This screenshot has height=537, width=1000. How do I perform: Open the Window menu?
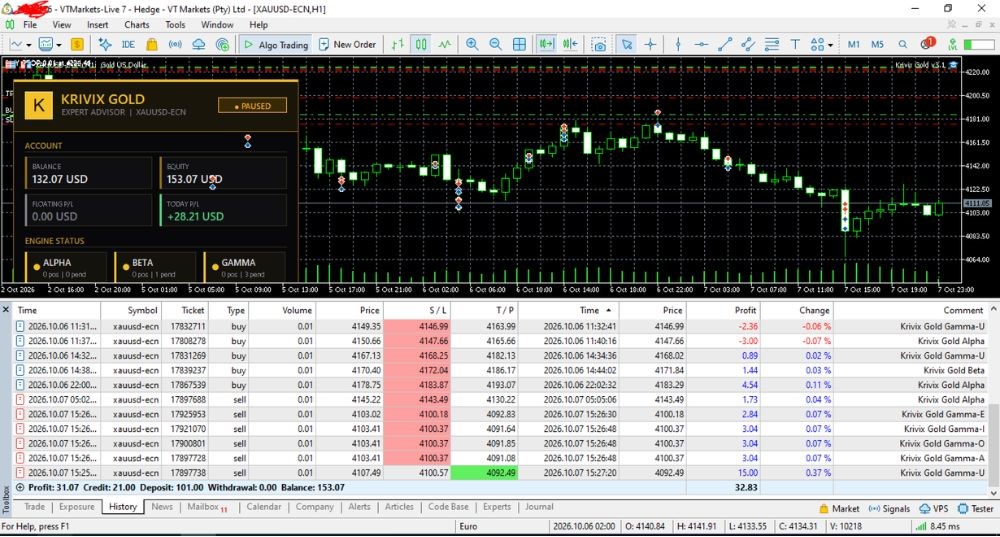(x=217, y=25)
